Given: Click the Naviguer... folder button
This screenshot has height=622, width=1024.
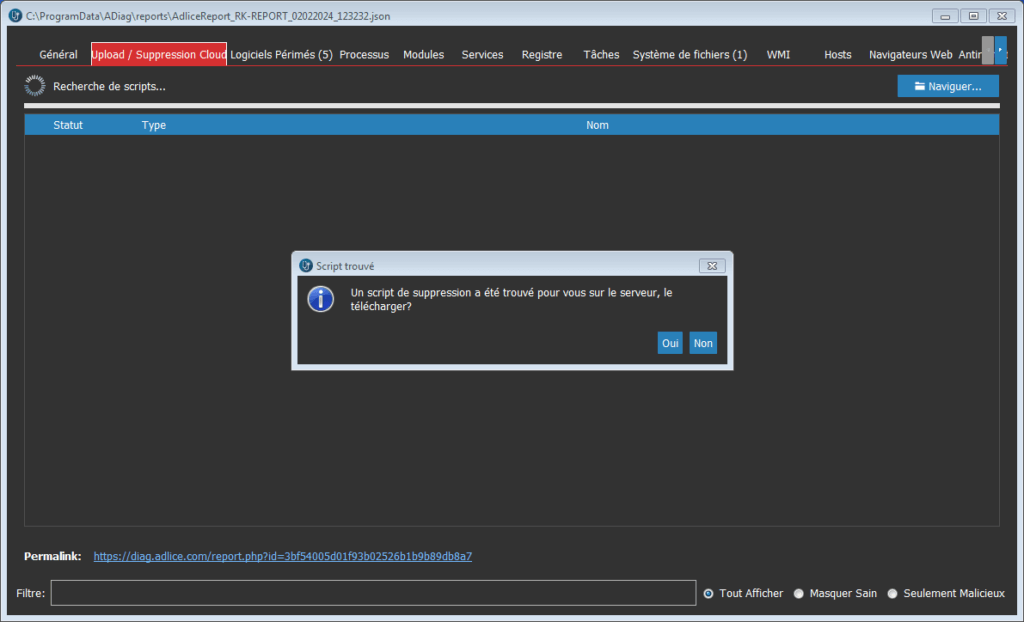Looking at the screenshot, I should coord(947,86).
